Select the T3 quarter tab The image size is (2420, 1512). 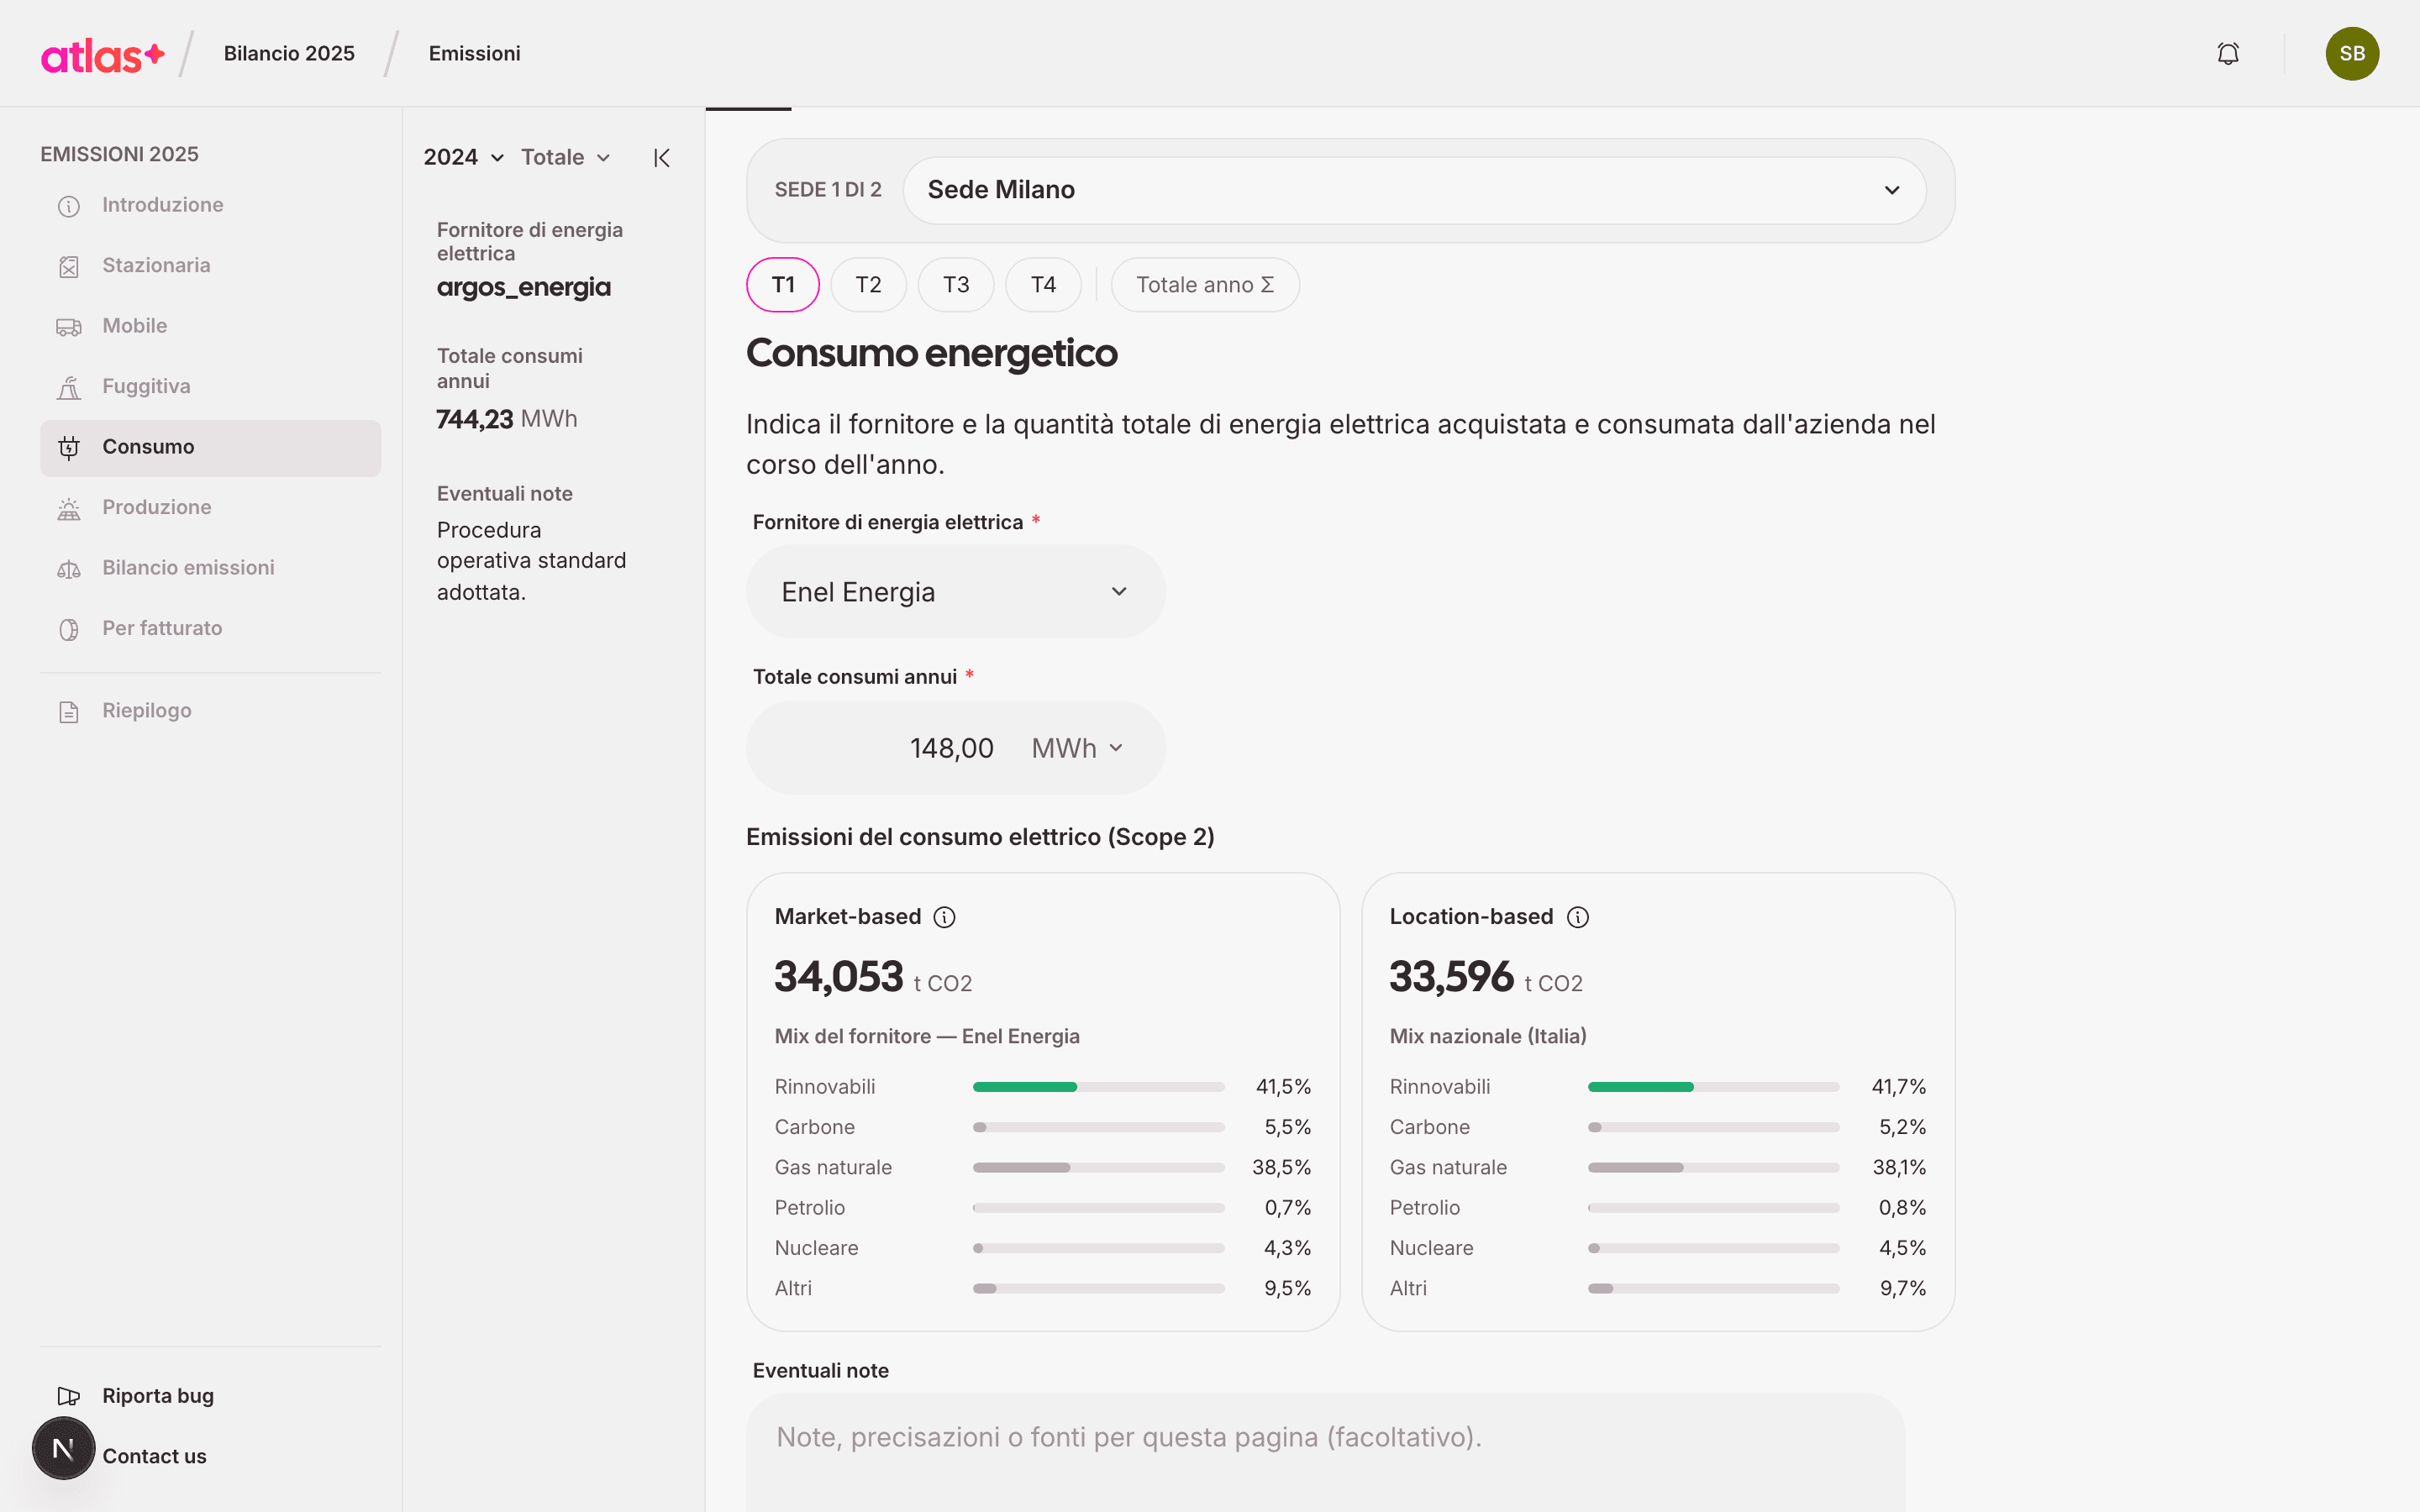tap(956, 285)
